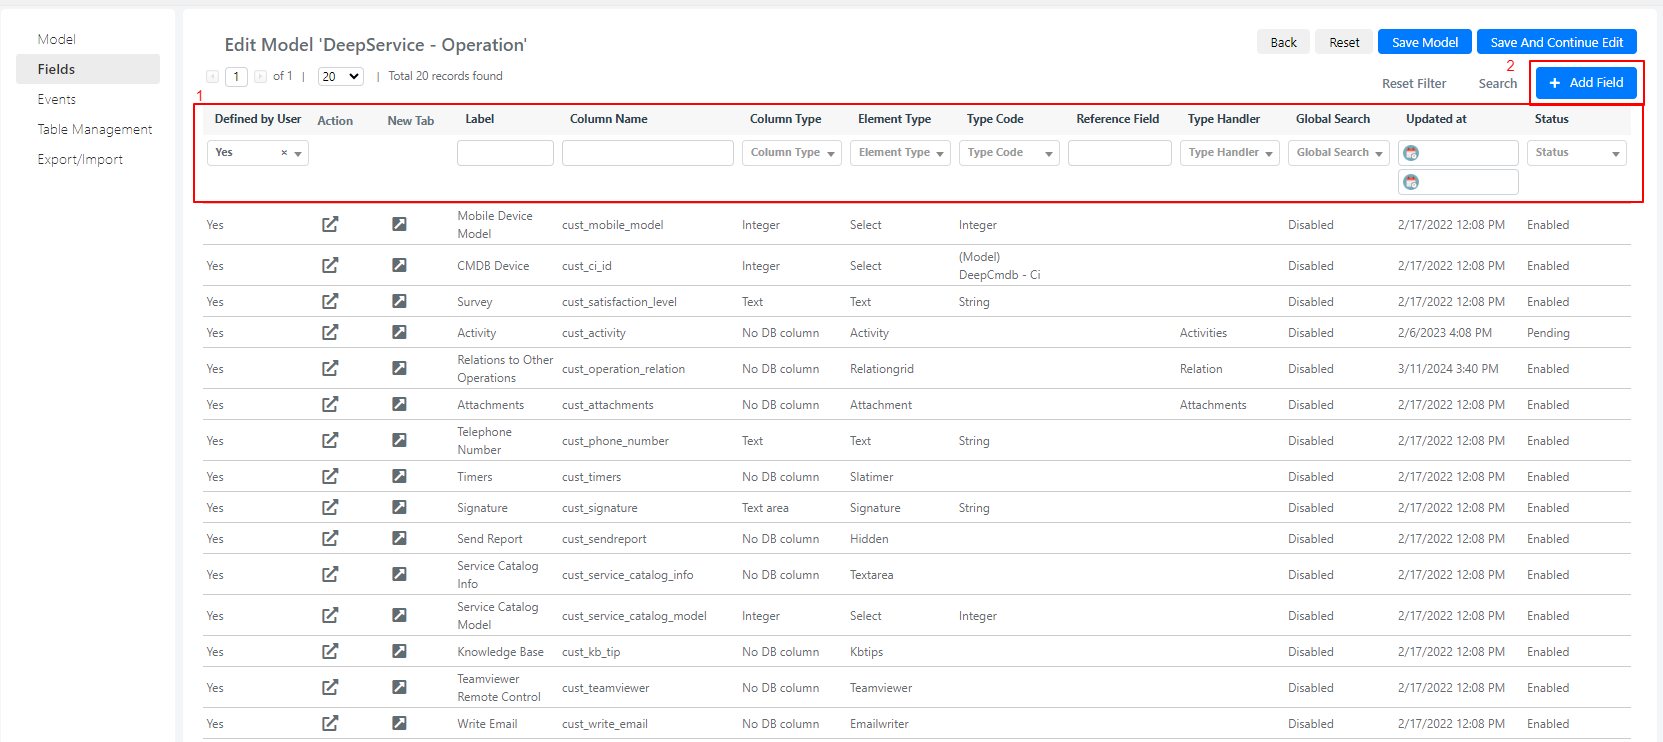The width and height of the screenshot is (1663, 742).
Task: Click the Search link
Action: point(1498,84)
